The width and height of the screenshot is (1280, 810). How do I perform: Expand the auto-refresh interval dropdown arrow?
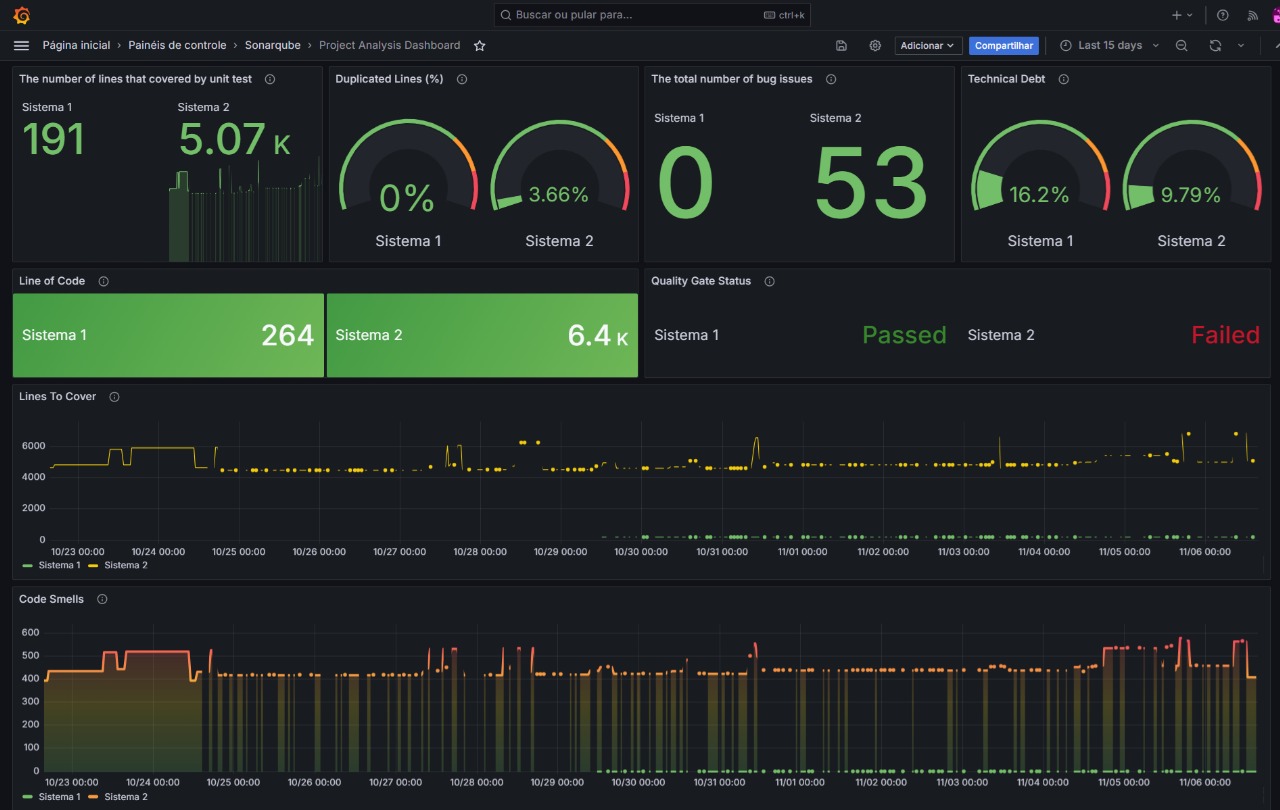point(1241,46)
